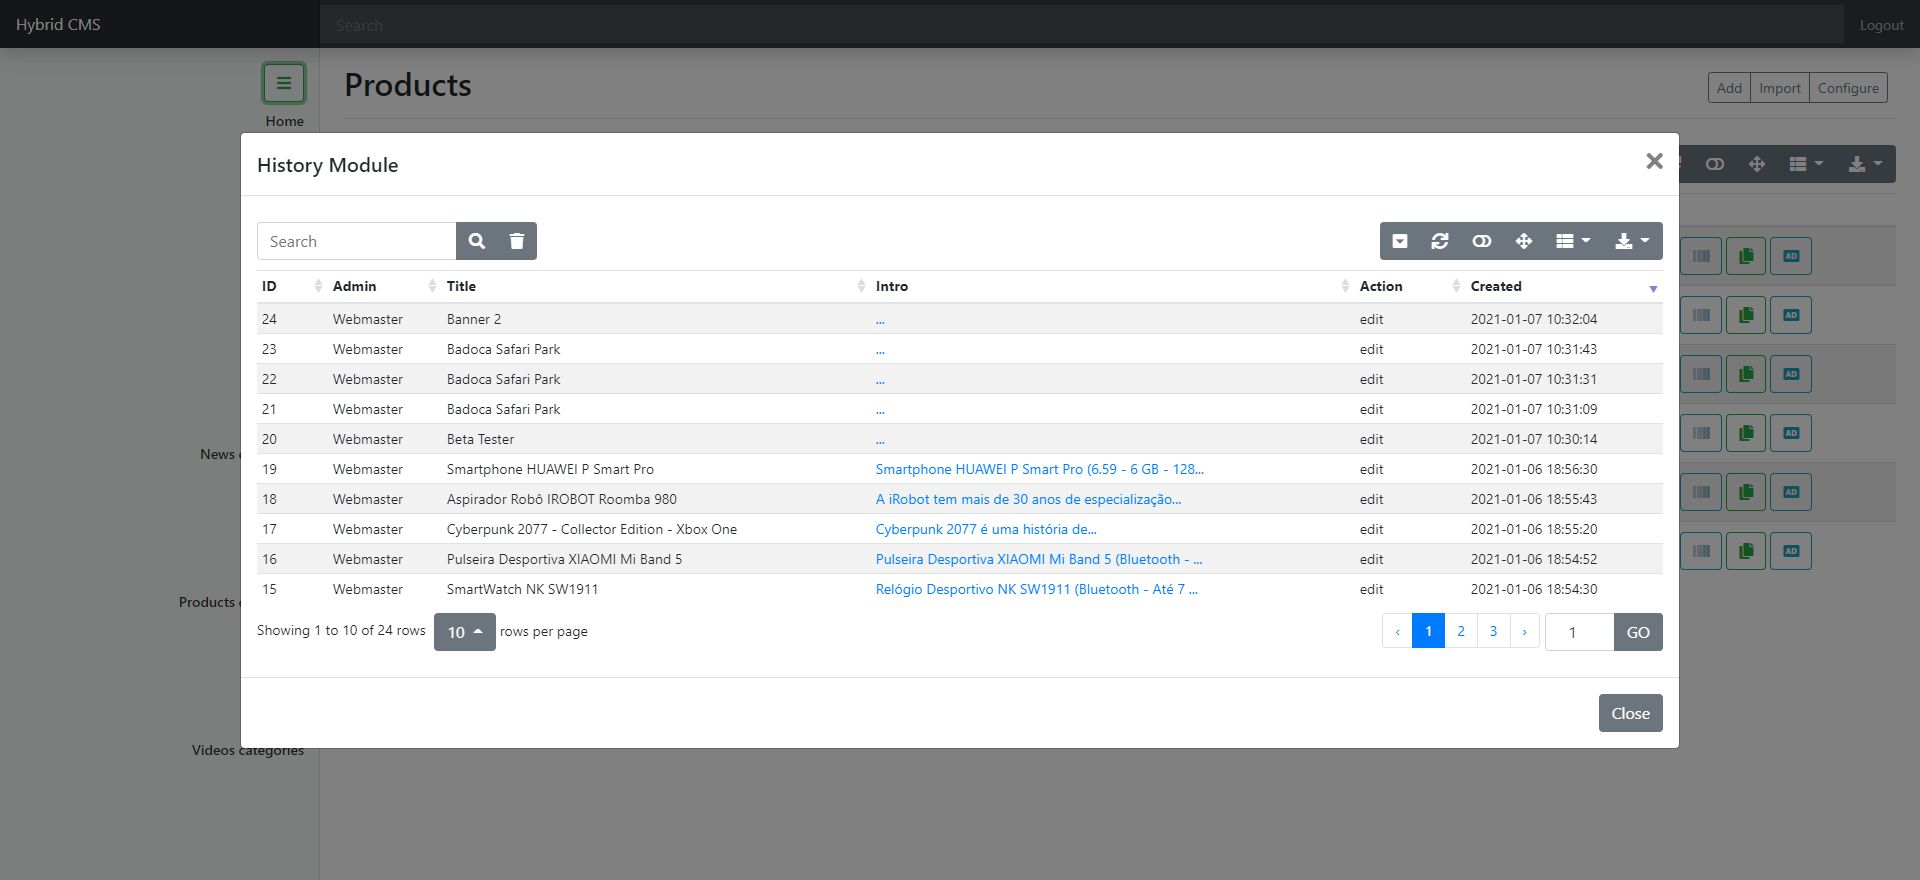
Task: Expand the 10 rows per page dropdown
Action: (465, 632)
